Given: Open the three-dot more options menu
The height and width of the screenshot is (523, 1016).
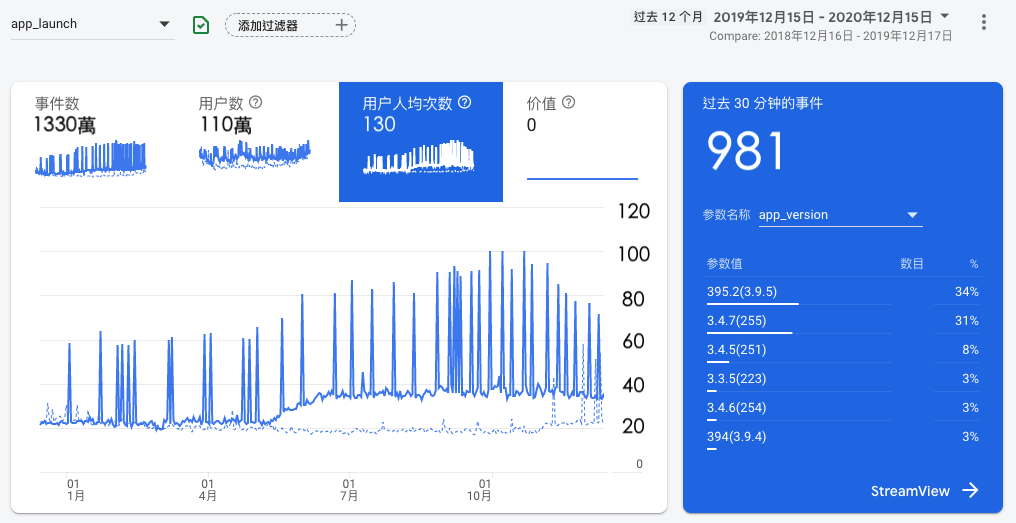Looking at the screenshot, I should pyautogui.click(x=984, y=22).
